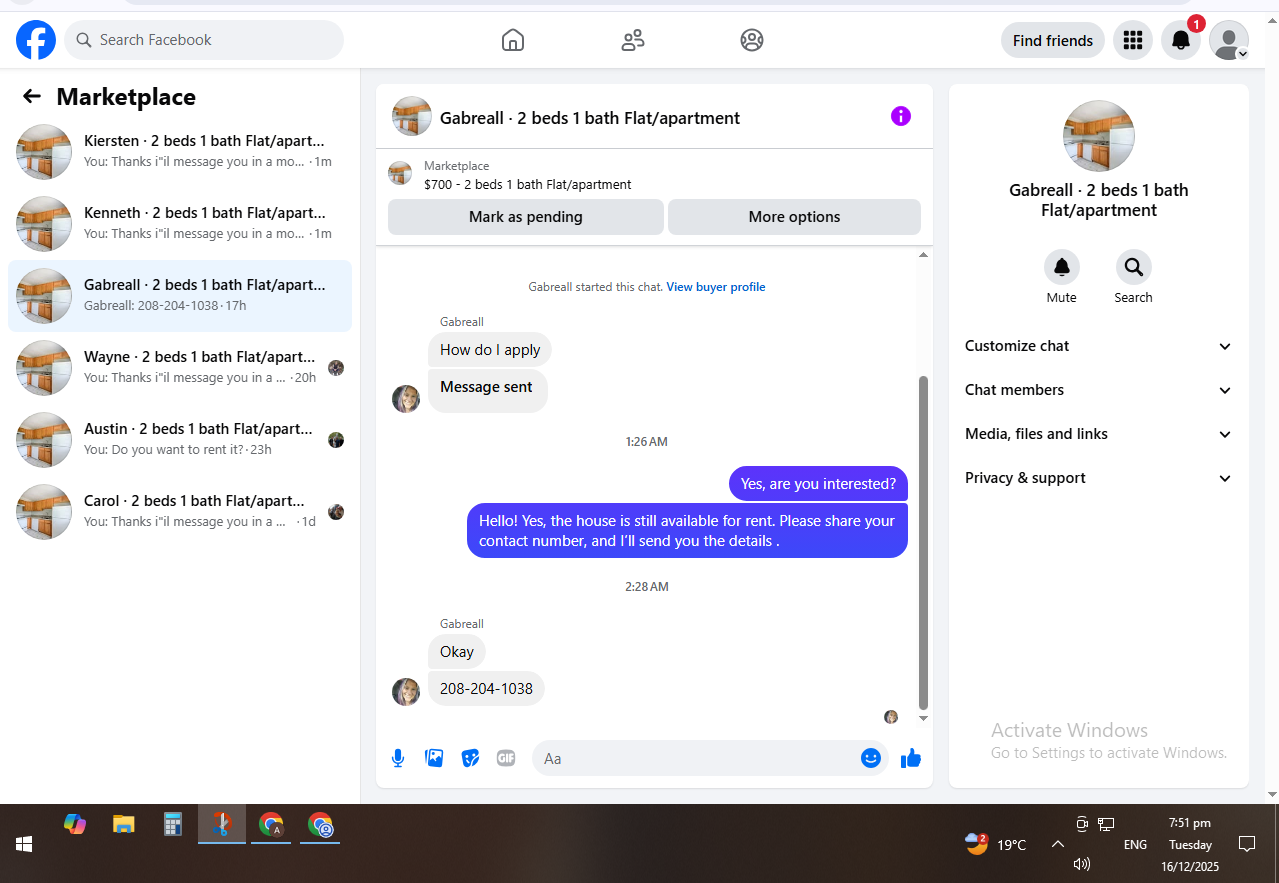Open the apps grid menu icon

click(x=1133, y=40)
